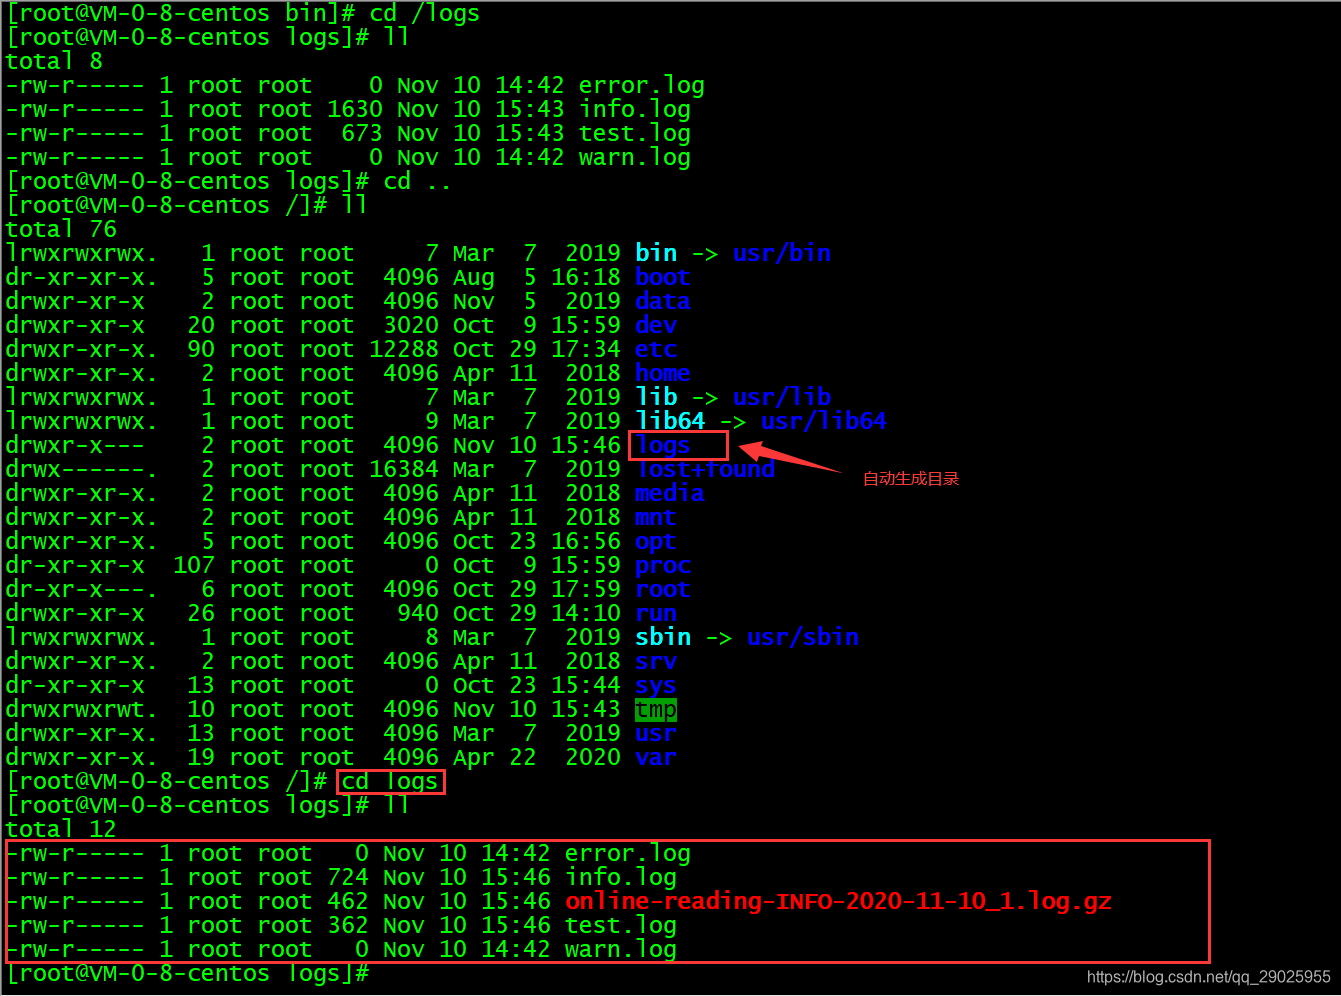
Task: Select the 'run' directory name
Action: 656,614
